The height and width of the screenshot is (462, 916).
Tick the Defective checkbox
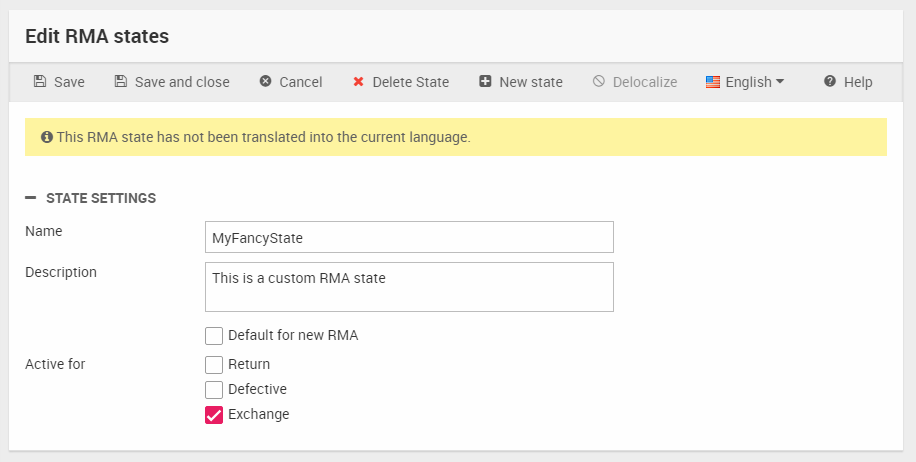click(x=214, y=390)
